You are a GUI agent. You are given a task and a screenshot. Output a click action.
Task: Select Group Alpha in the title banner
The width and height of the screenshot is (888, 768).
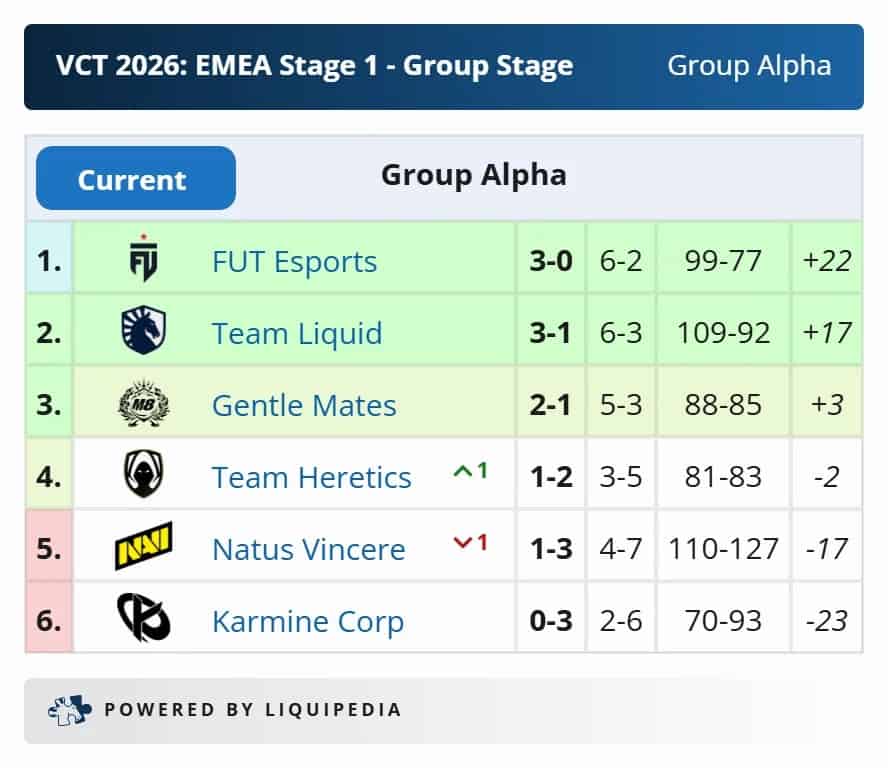[x=749, y=66]
